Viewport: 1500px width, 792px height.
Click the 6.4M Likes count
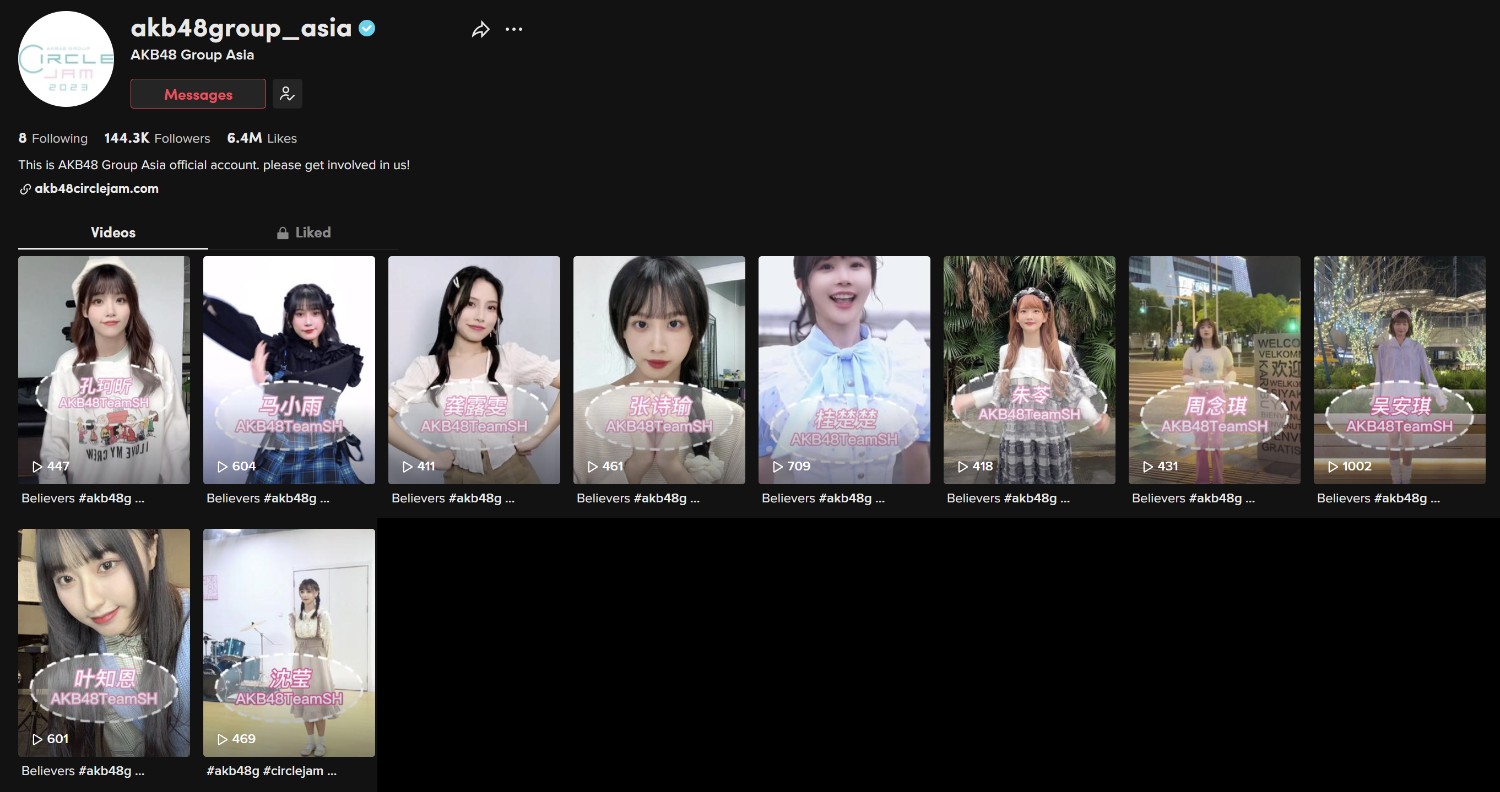tap(262, 139)
